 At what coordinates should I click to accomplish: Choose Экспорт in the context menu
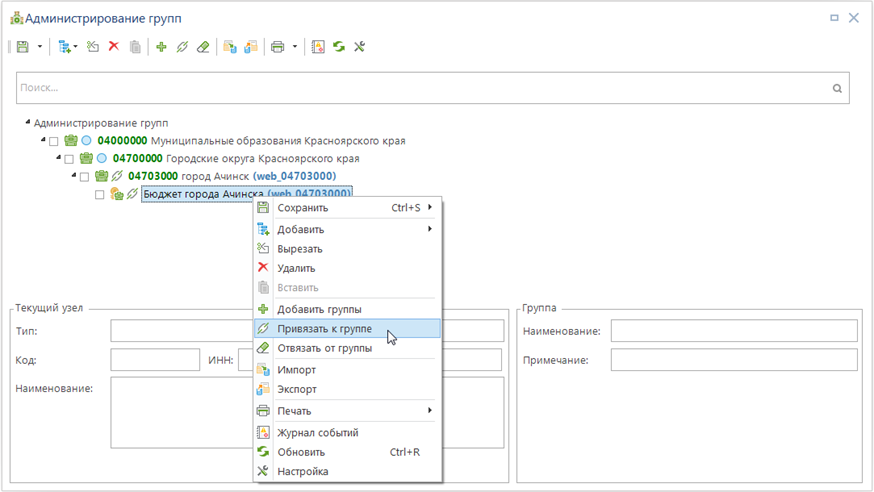[347, 389]
